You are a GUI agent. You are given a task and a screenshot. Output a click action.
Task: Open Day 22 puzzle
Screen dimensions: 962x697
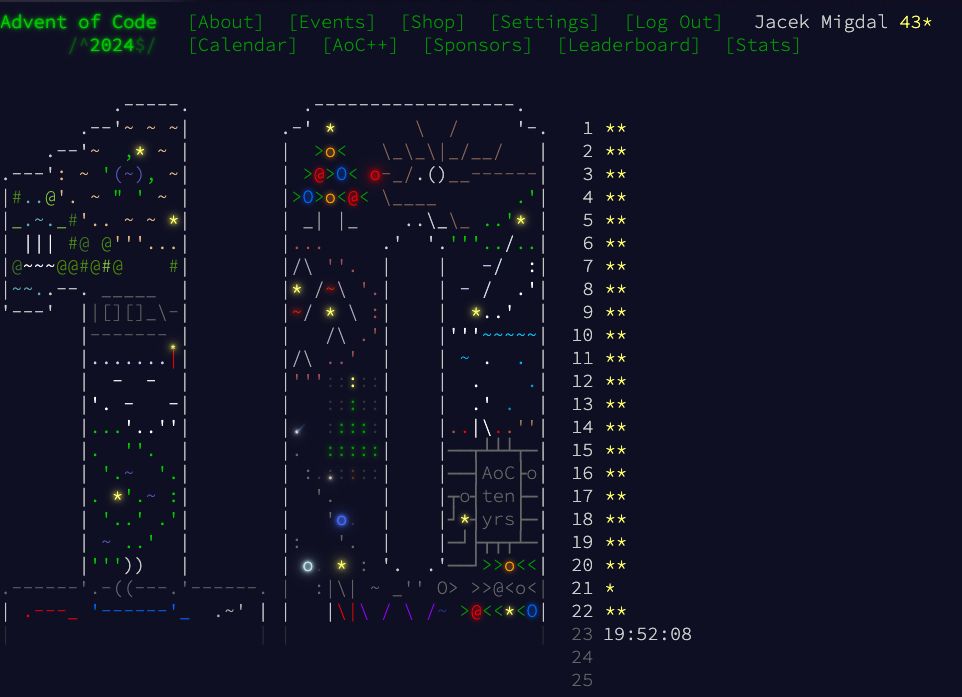tap(599, 611)
